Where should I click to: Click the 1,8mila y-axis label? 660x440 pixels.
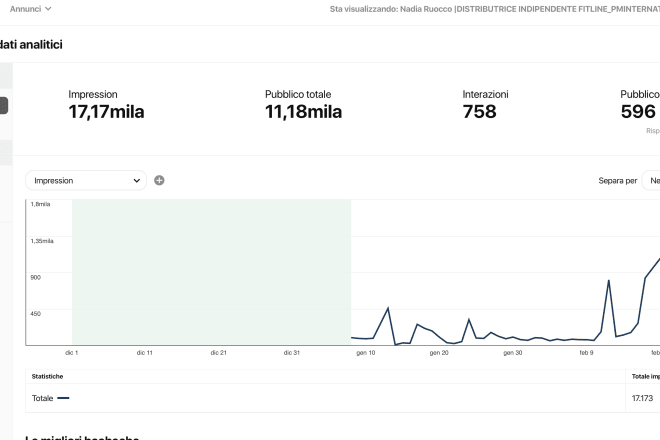40,204
